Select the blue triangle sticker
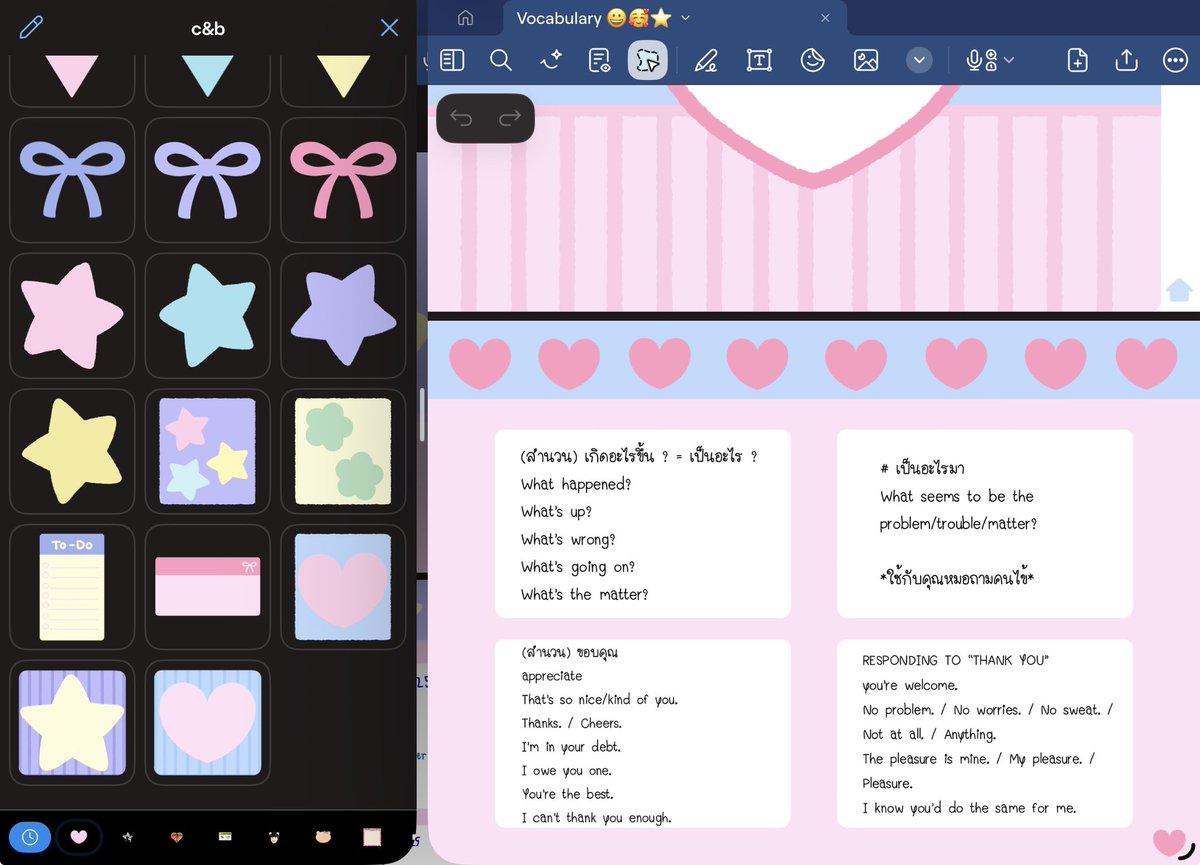The width and height of the screenshot is (1200, 865). pos(207,76)
